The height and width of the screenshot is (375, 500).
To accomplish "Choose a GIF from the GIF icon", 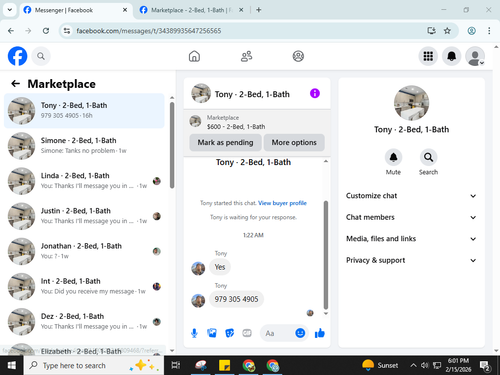I will point(247,333).
